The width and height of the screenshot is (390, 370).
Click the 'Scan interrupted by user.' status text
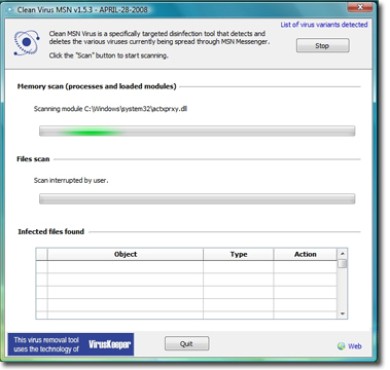coord(71,181)
